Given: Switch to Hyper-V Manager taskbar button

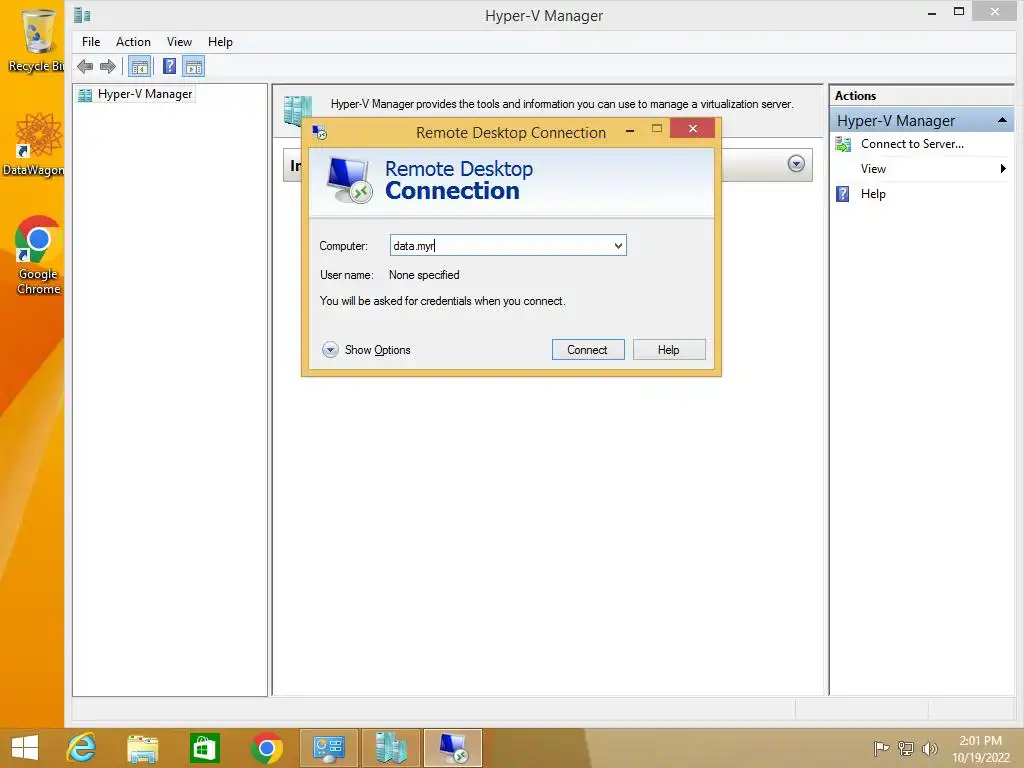Looking at the screenshot, I should coord(391,748).
